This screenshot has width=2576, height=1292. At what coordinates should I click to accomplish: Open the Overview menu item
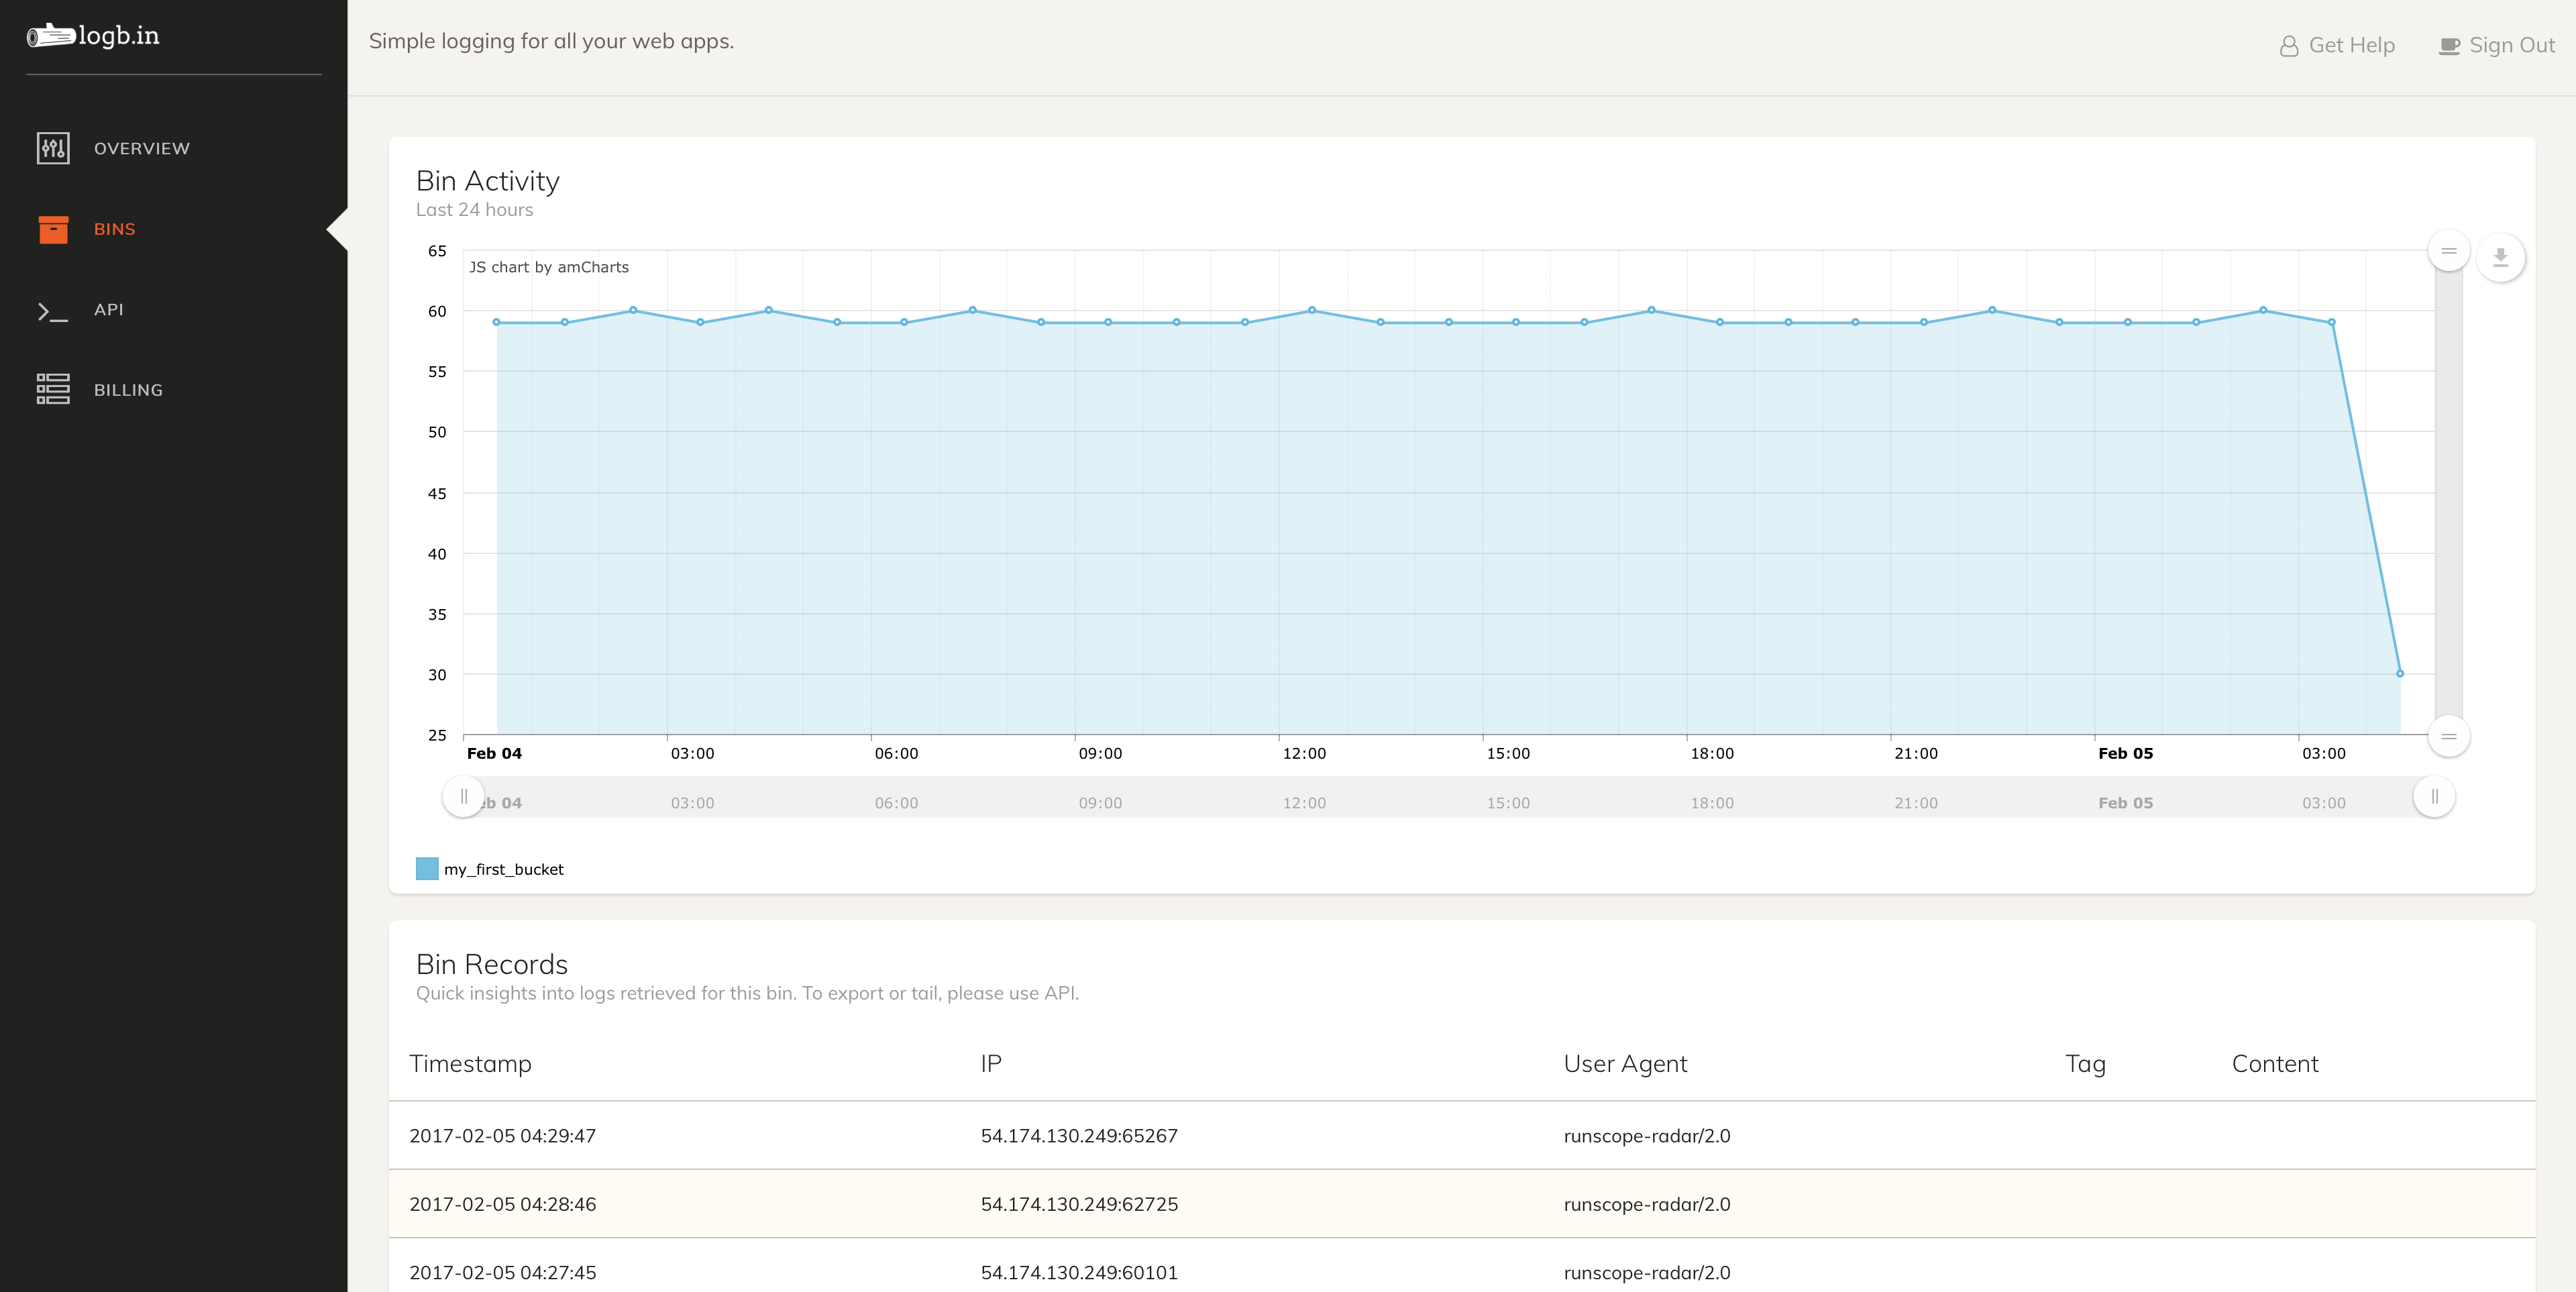coord(141,148)
